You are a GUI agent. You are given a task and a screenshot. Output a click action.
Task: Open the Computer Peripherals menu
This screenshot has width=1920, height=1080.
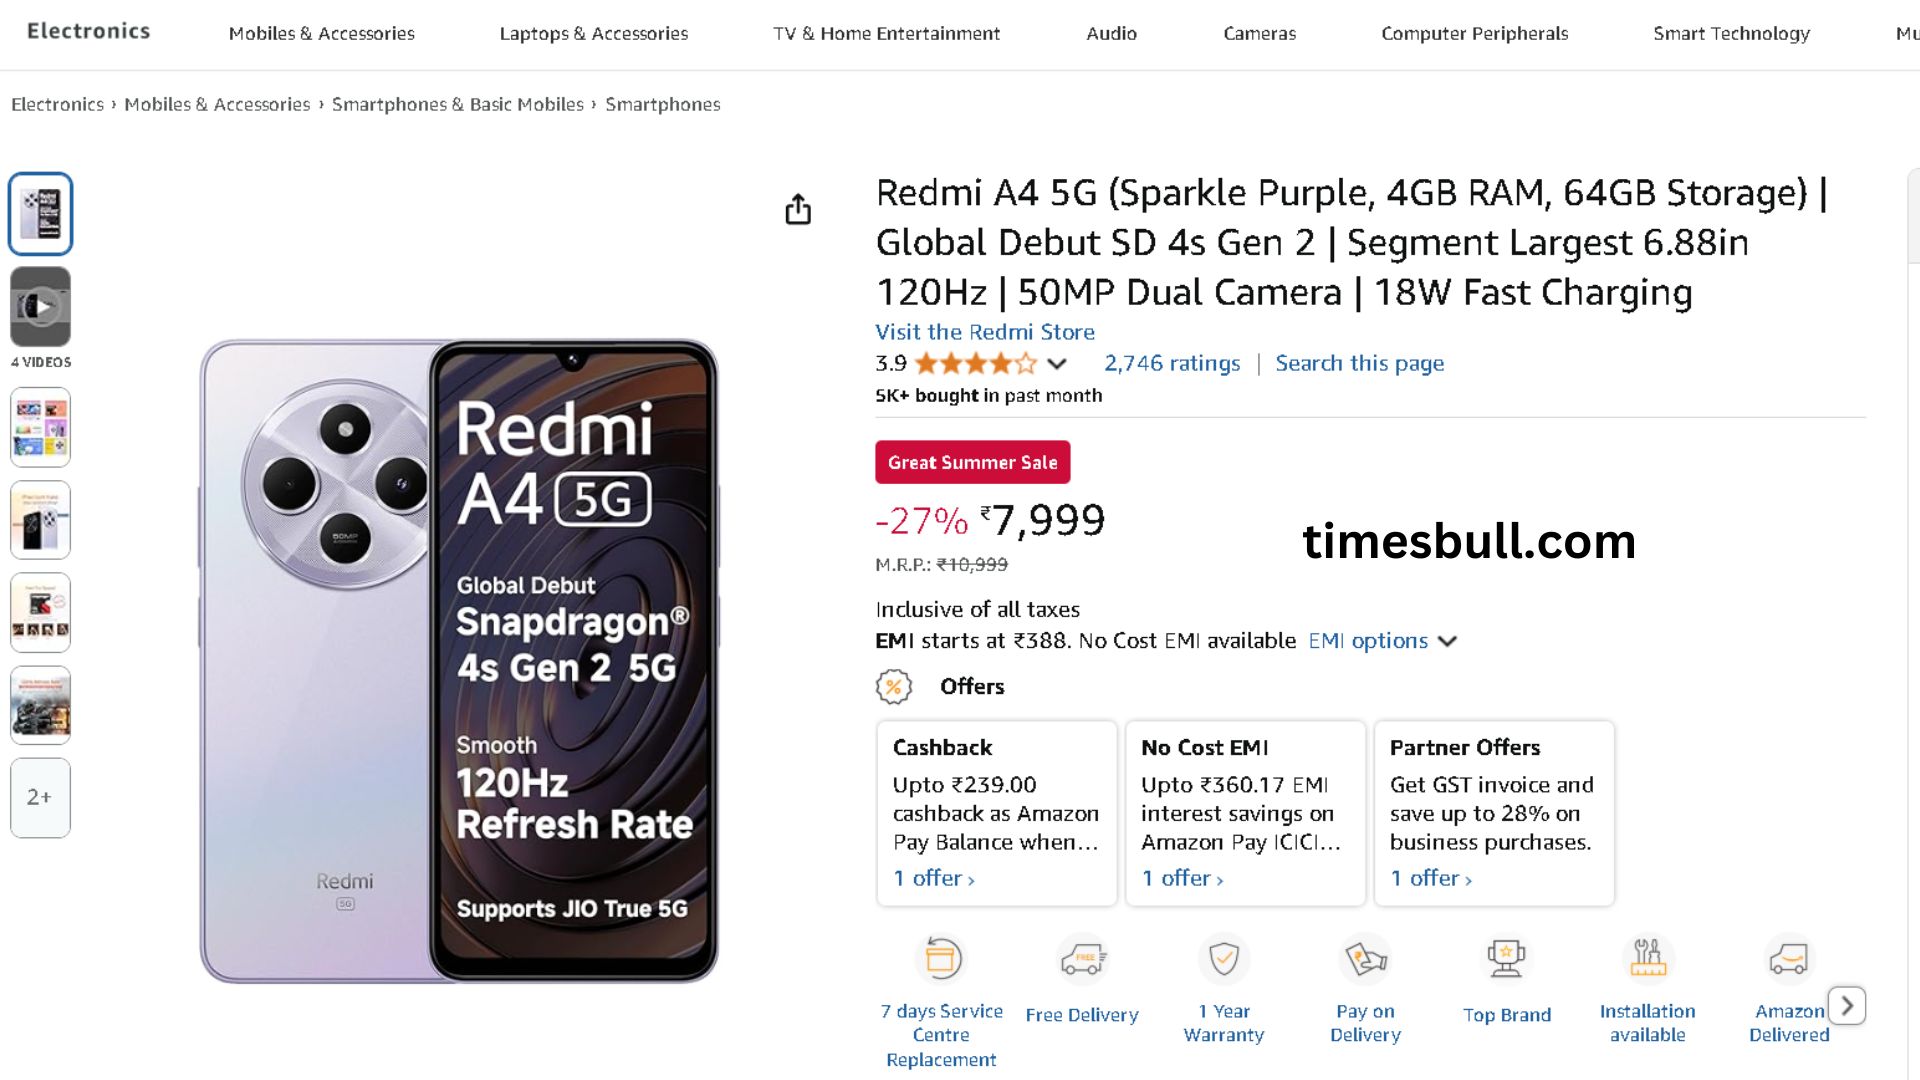click(x=1474, y=33)
